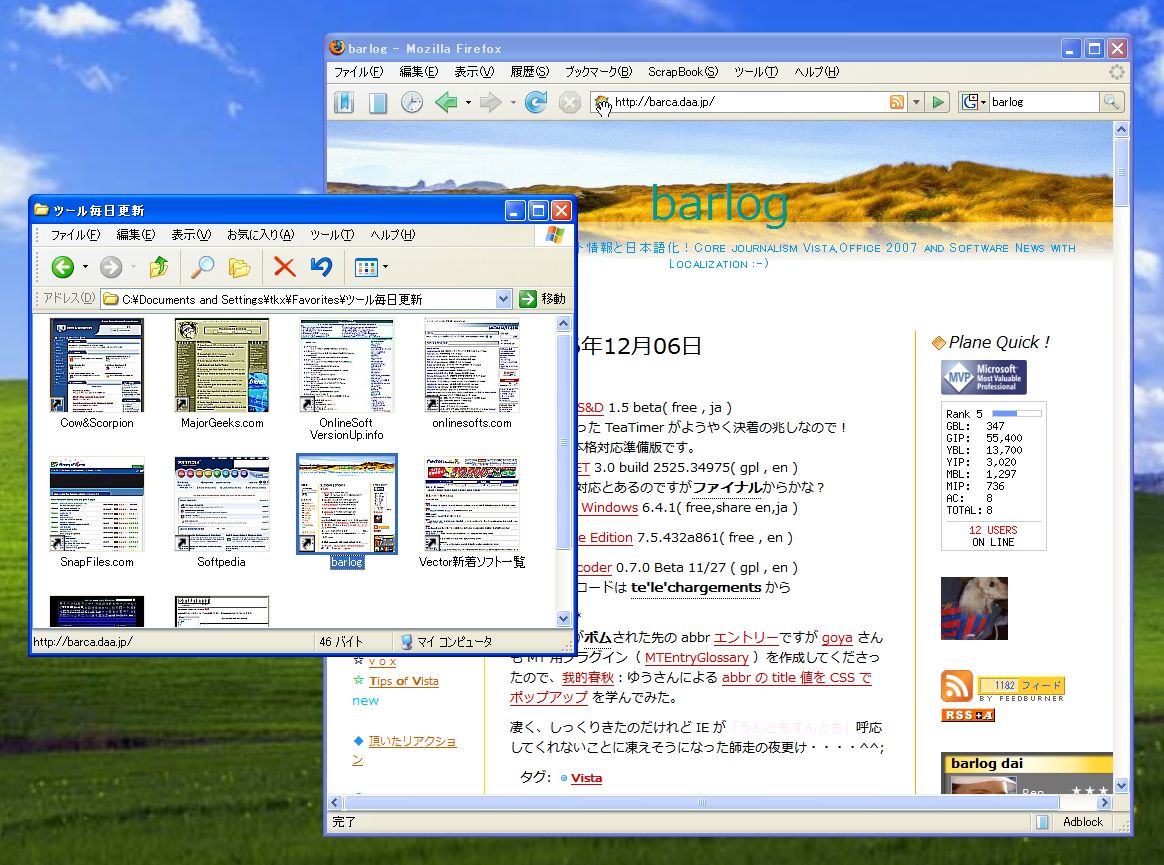This screenshot has width=1164, height=865.
Task: Click the Firefox Stop loading button
Action: click(x=569, y=102)
